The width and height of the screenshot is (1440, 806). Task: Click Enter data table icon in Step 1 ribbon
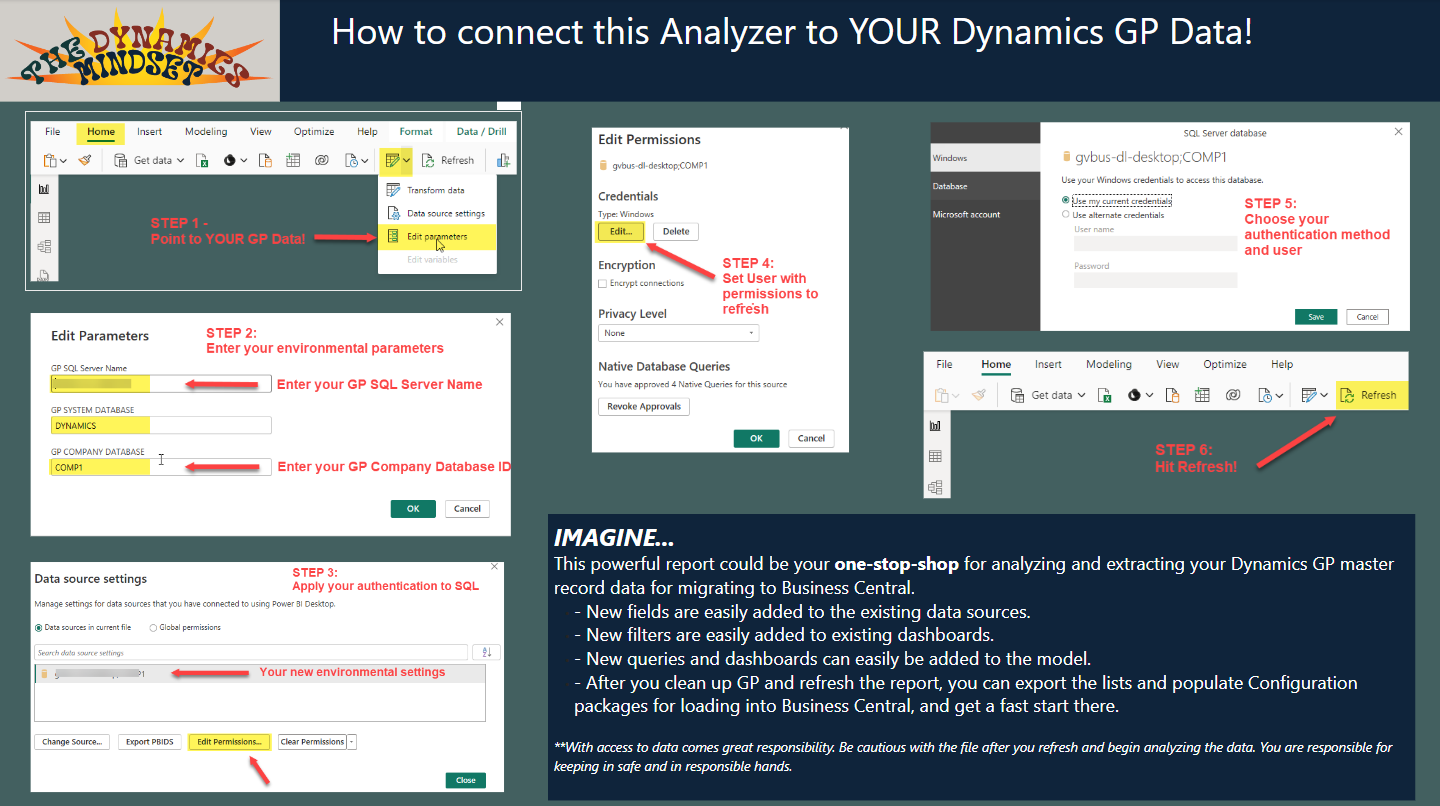coord(293,160)
